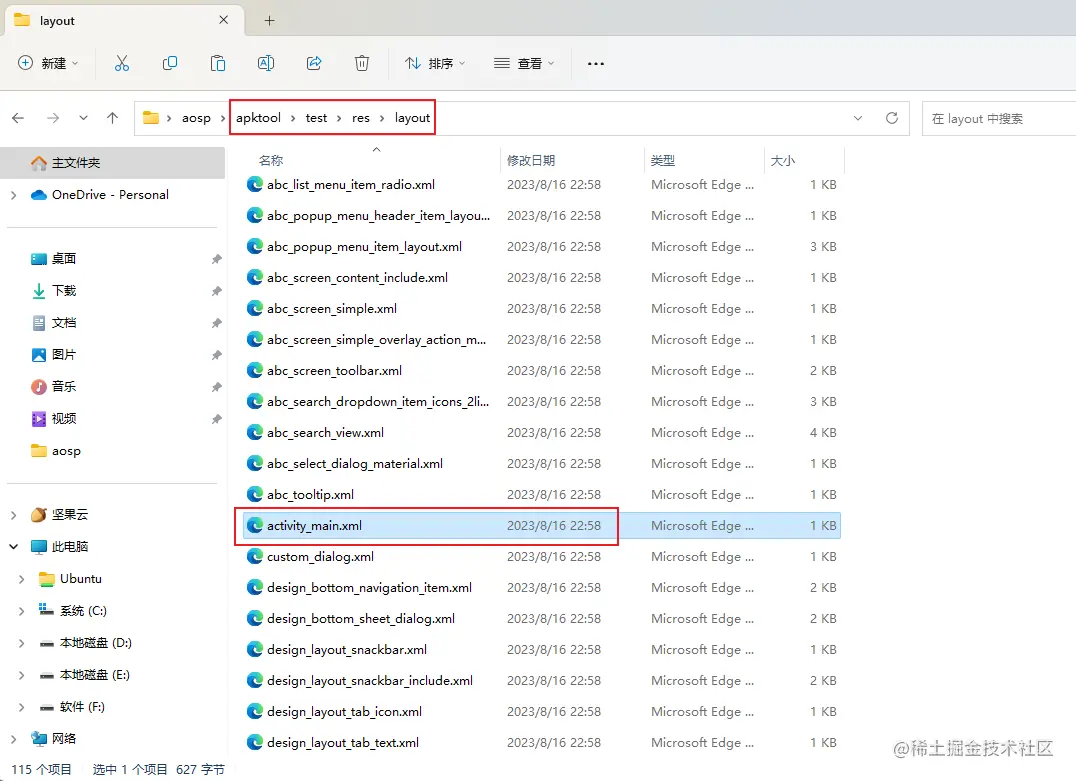Select file design_layout_tab_text.xml
Image resolution: width=1076 pixels, height=781 pixels.
[542, 743]
